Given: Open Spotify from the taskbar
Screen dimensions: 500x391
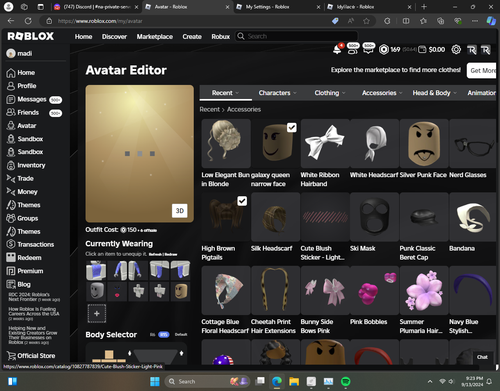Looking at the screenshot, I should tap(346, 381).
